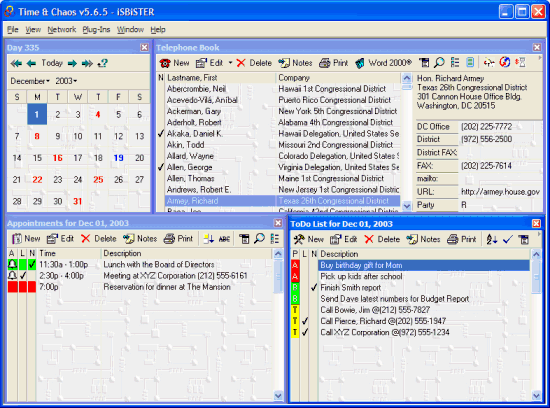Click the green book icon in Telephone Book toolbar
550x408 pixels.
[x=470, y=63]
